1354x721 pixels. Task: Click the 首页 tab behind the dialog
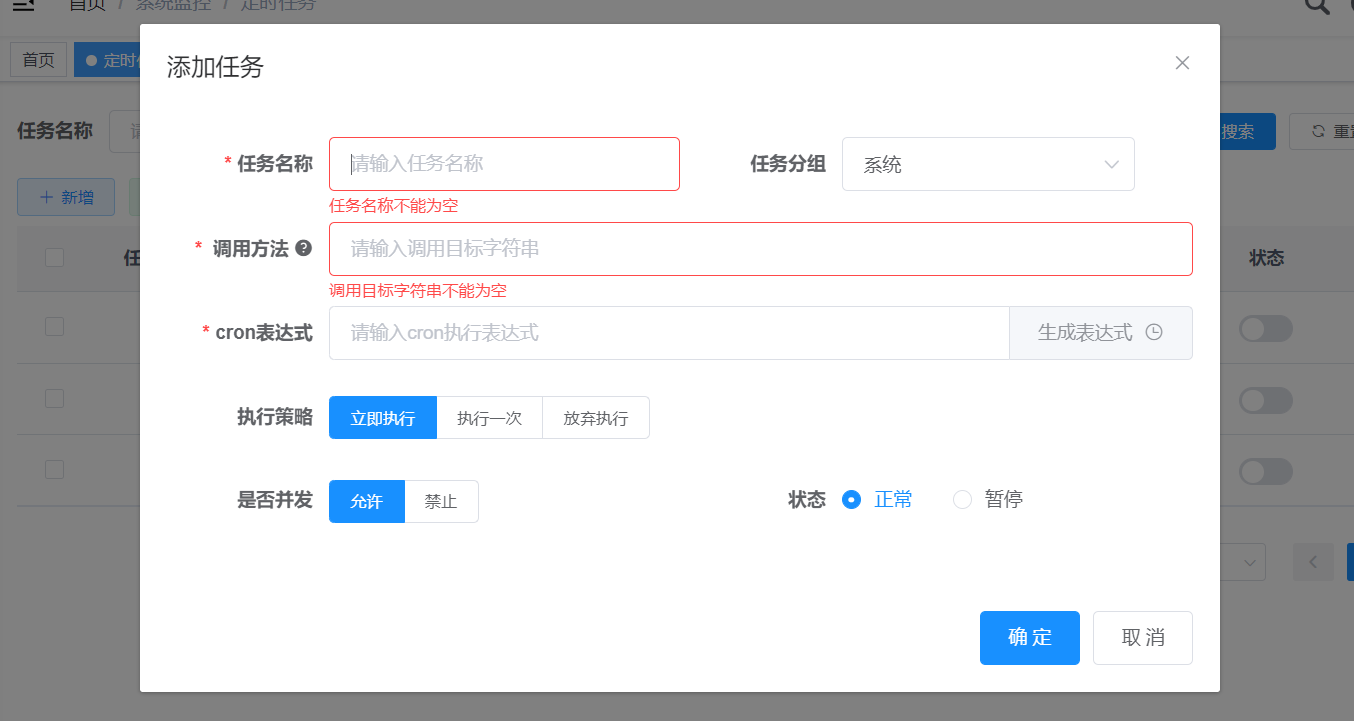point(39,60)
